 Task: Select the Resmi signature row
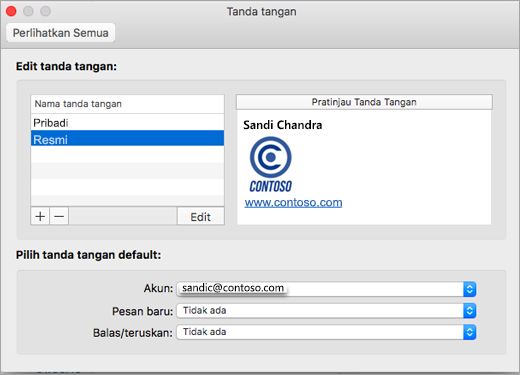click(x=127, y=138)
